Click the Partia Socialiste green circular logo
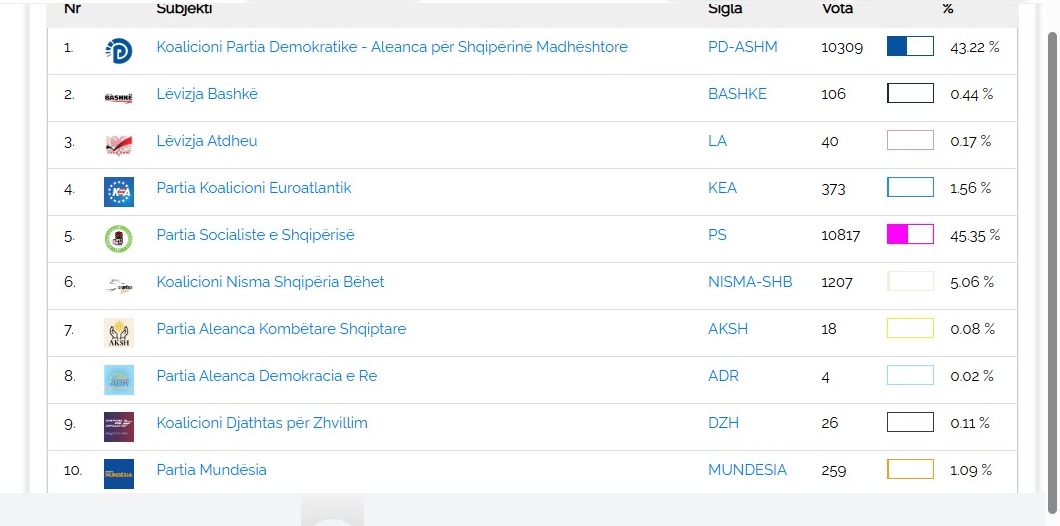 pos(119,239)
